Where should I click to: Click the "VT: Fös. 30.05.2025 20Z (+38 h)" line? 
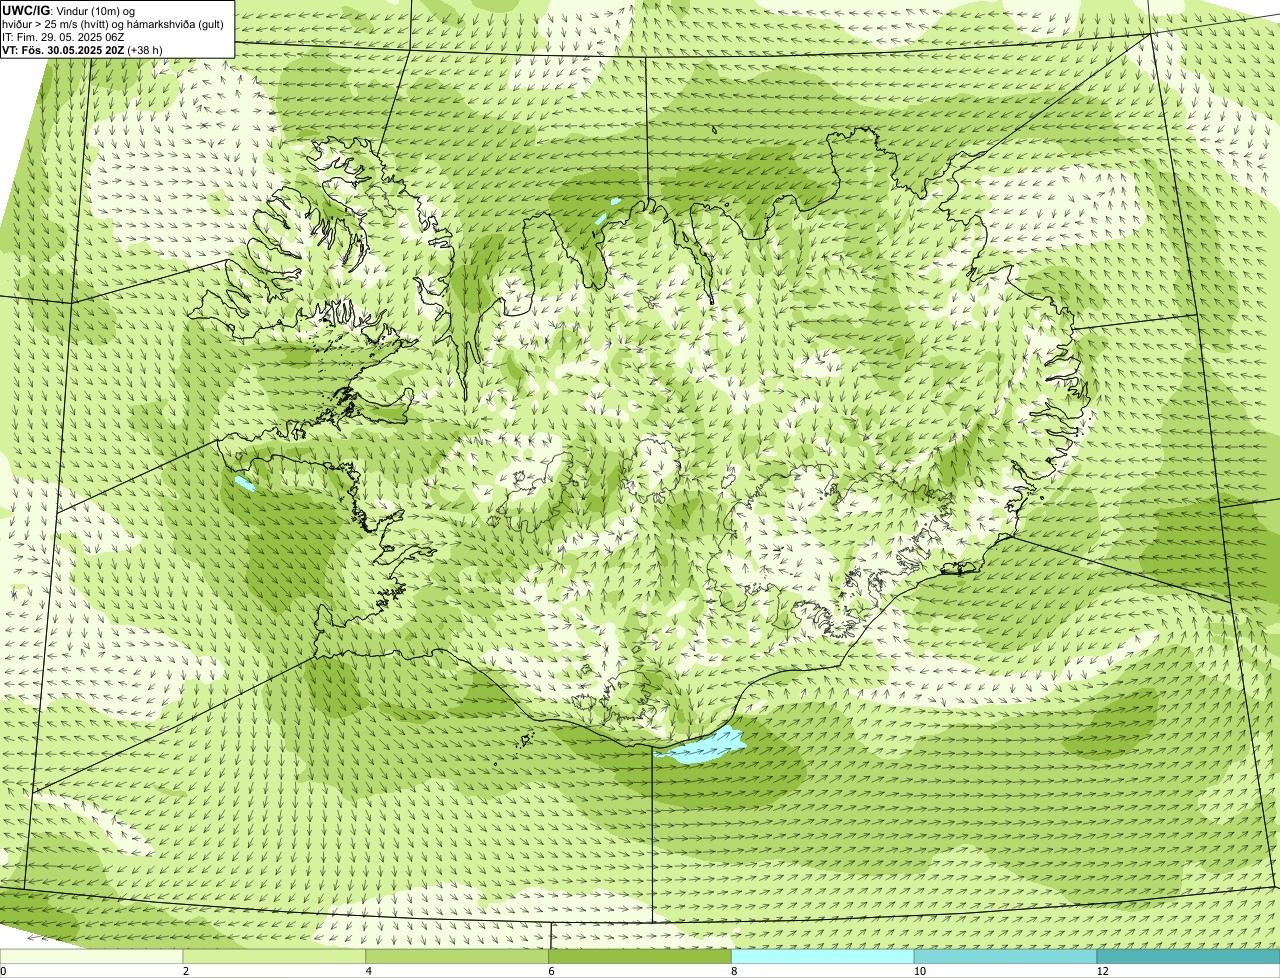82,50
